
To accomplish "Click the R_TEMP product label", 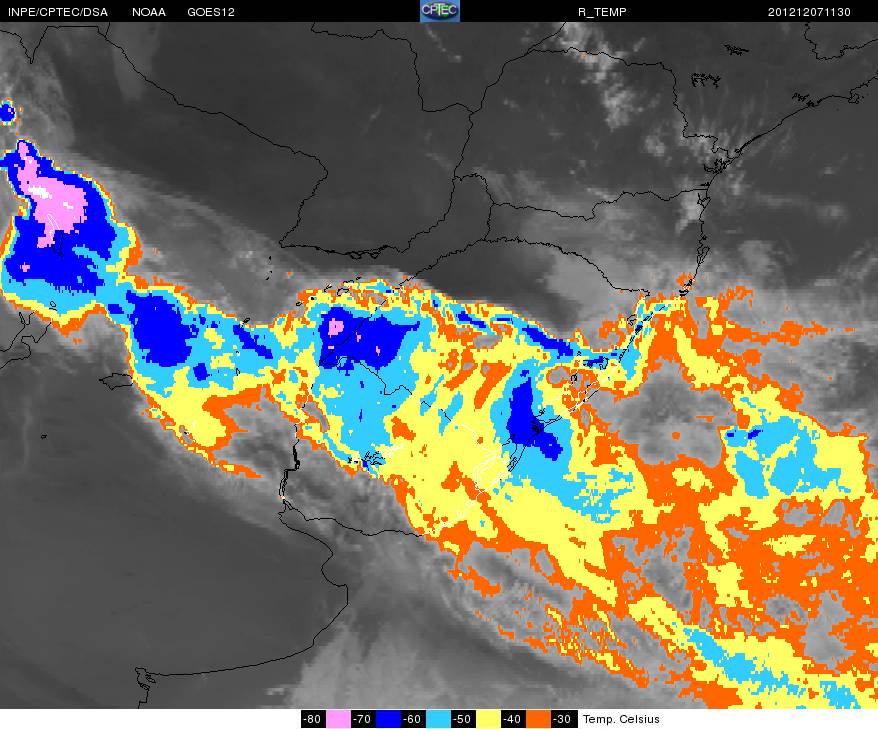I will pyautogui.click(x=602, y=12).
